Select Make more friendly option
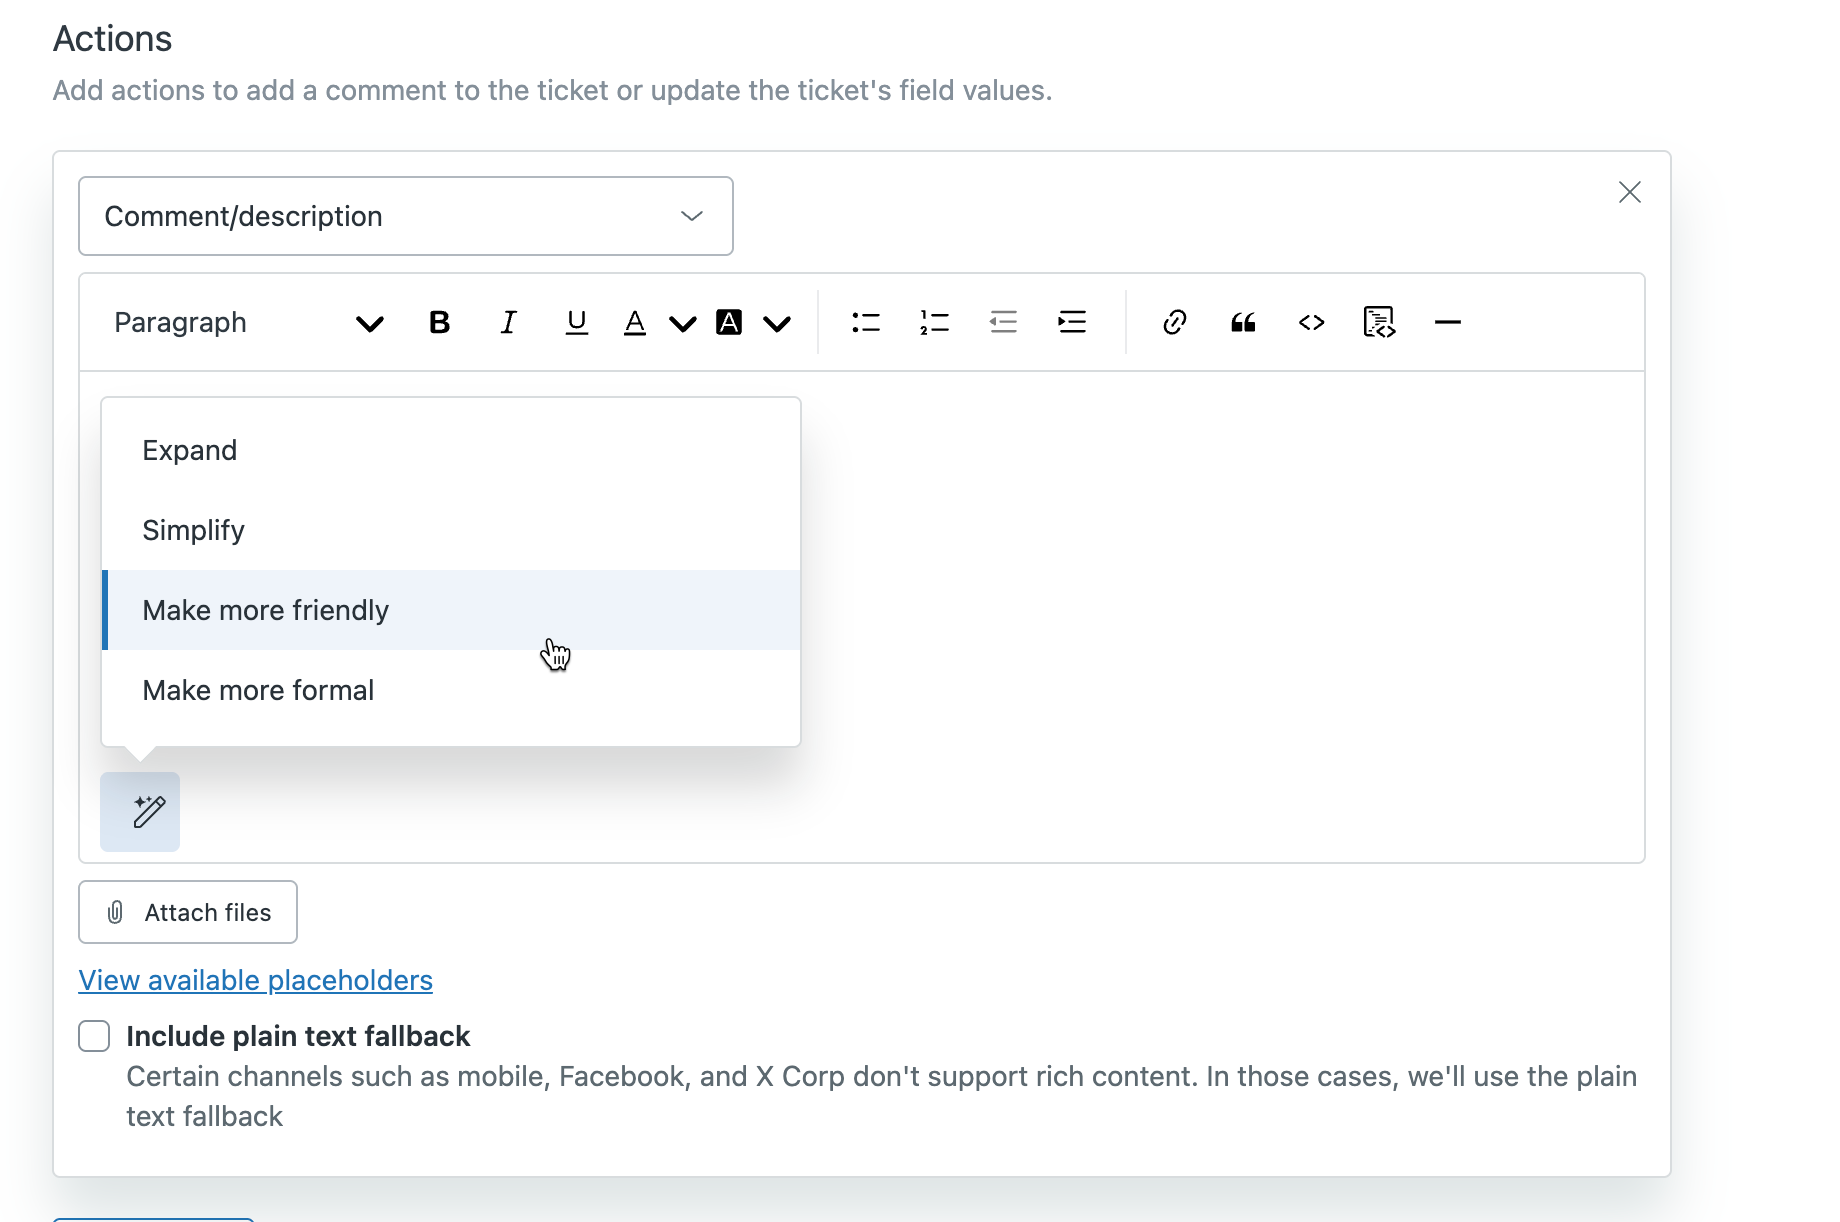1840x1222 pixels. pos(266,610)
